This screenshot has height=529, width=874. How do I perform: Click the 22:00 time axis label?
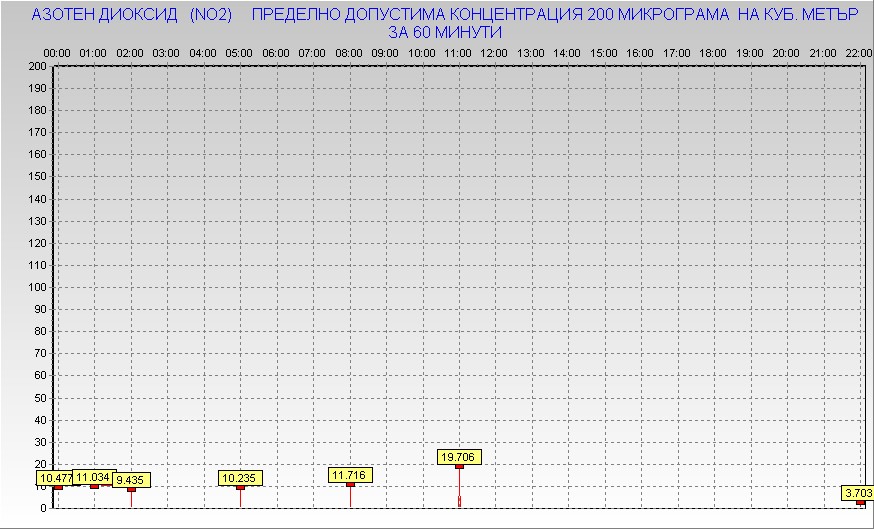(859, 52)
